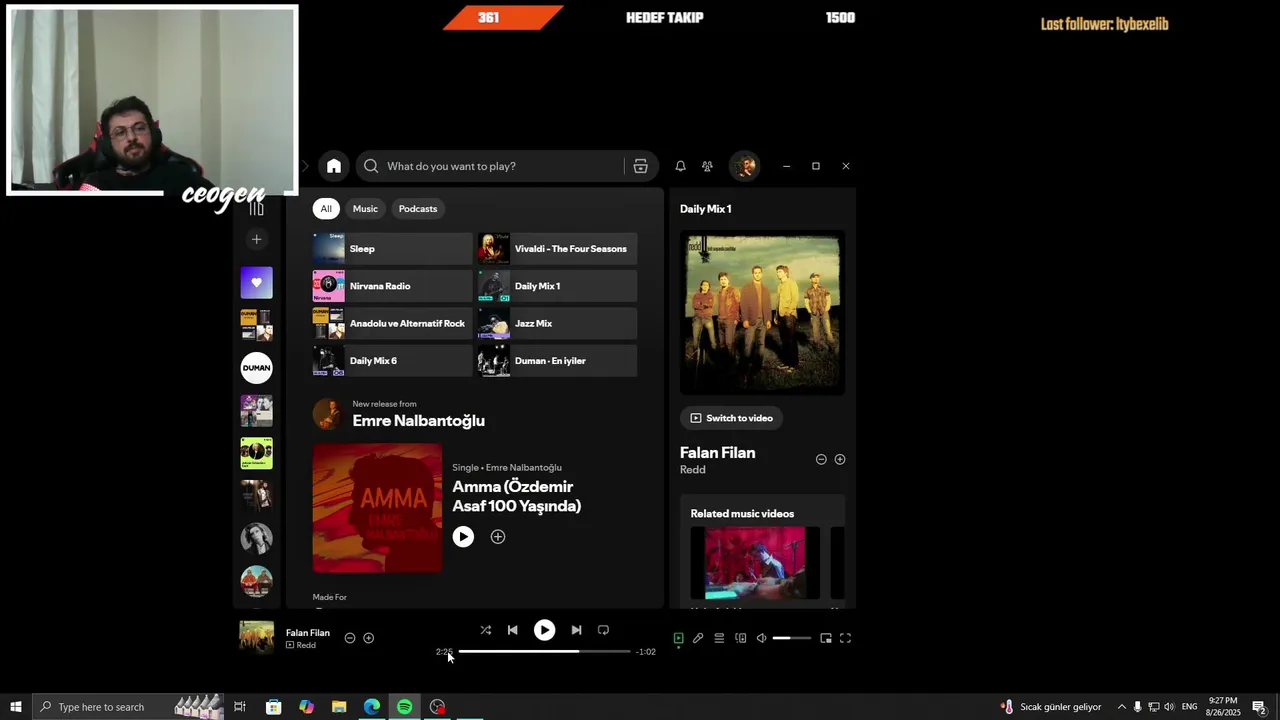Viewport: 1280px width, 720px height.
Task: Show hidden system tray icons
Action: 1121,707
